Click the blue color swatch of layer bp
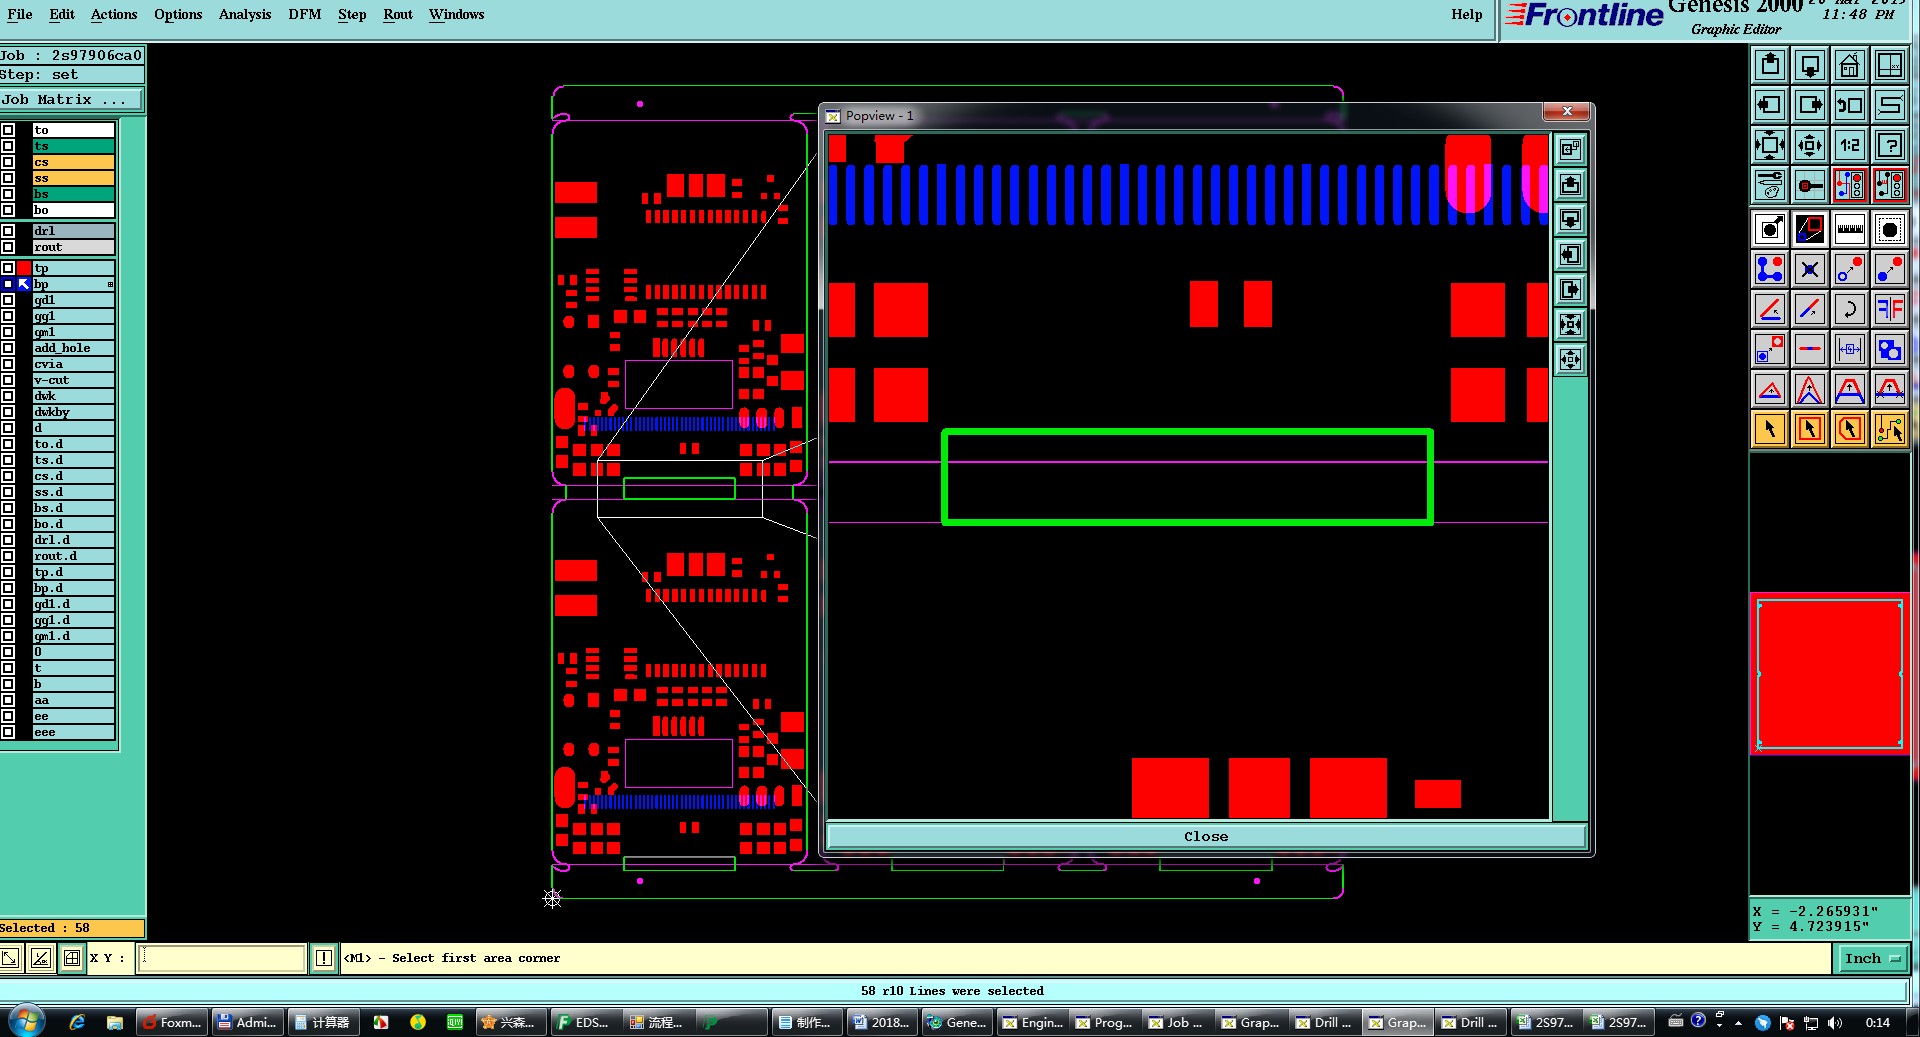 24,284
